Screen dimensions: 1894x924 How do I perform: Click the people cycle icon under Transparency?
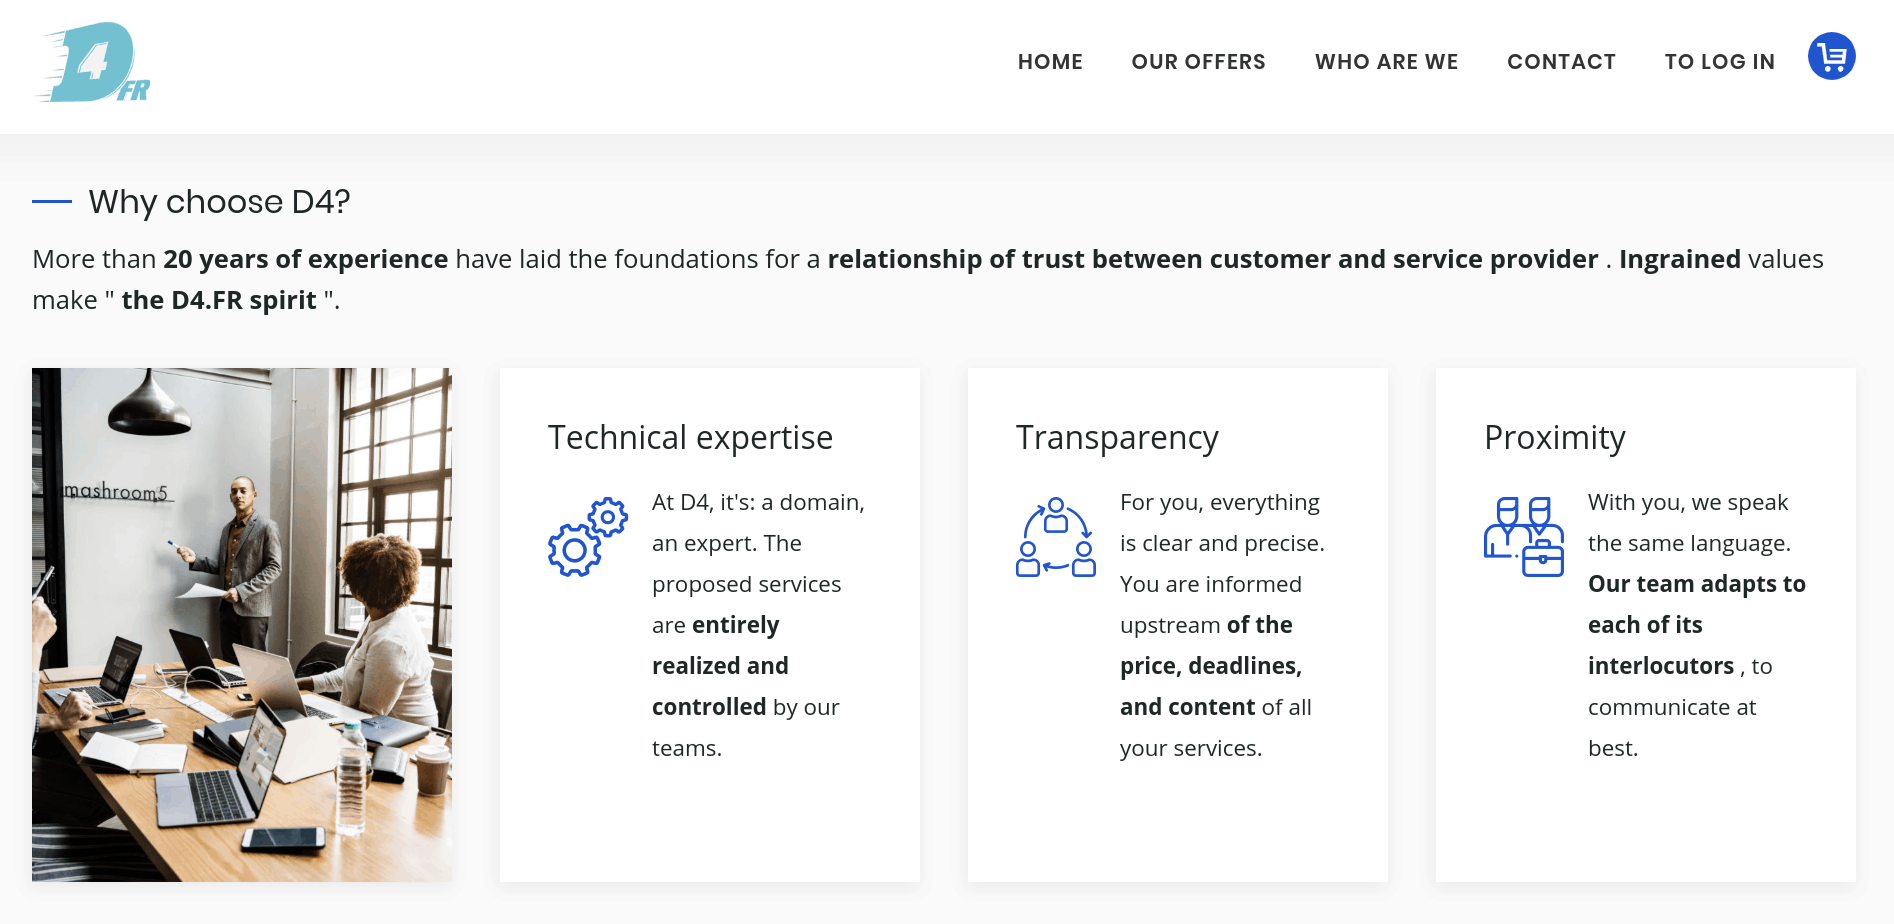coord(1056,537)
